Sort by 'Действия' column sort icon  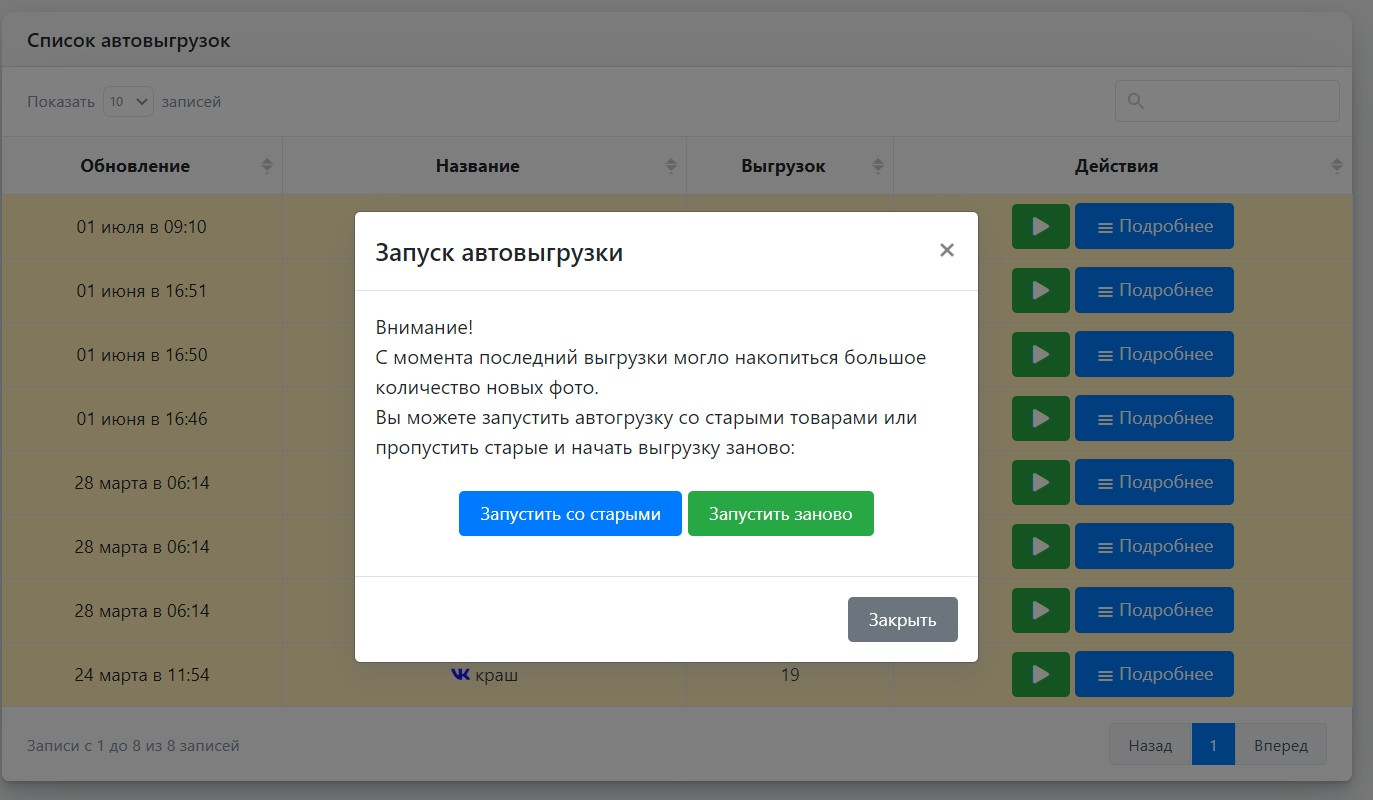pos(1337,166)
